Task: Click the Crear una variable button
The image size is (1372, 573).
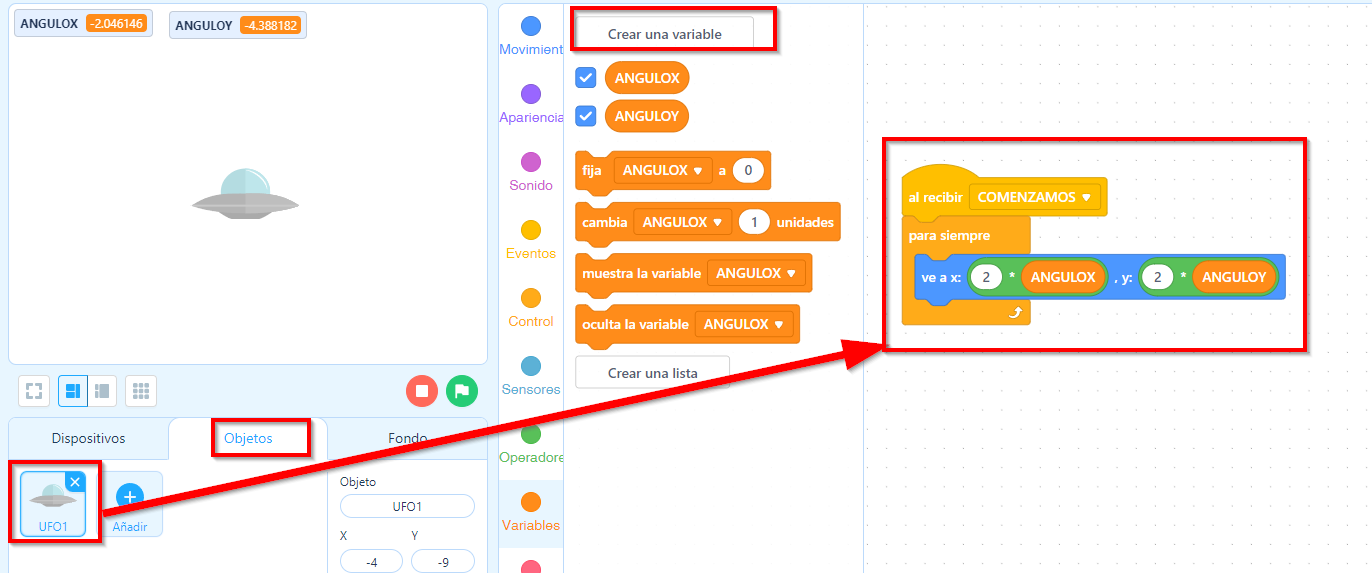Action: [x=665, y=34]
